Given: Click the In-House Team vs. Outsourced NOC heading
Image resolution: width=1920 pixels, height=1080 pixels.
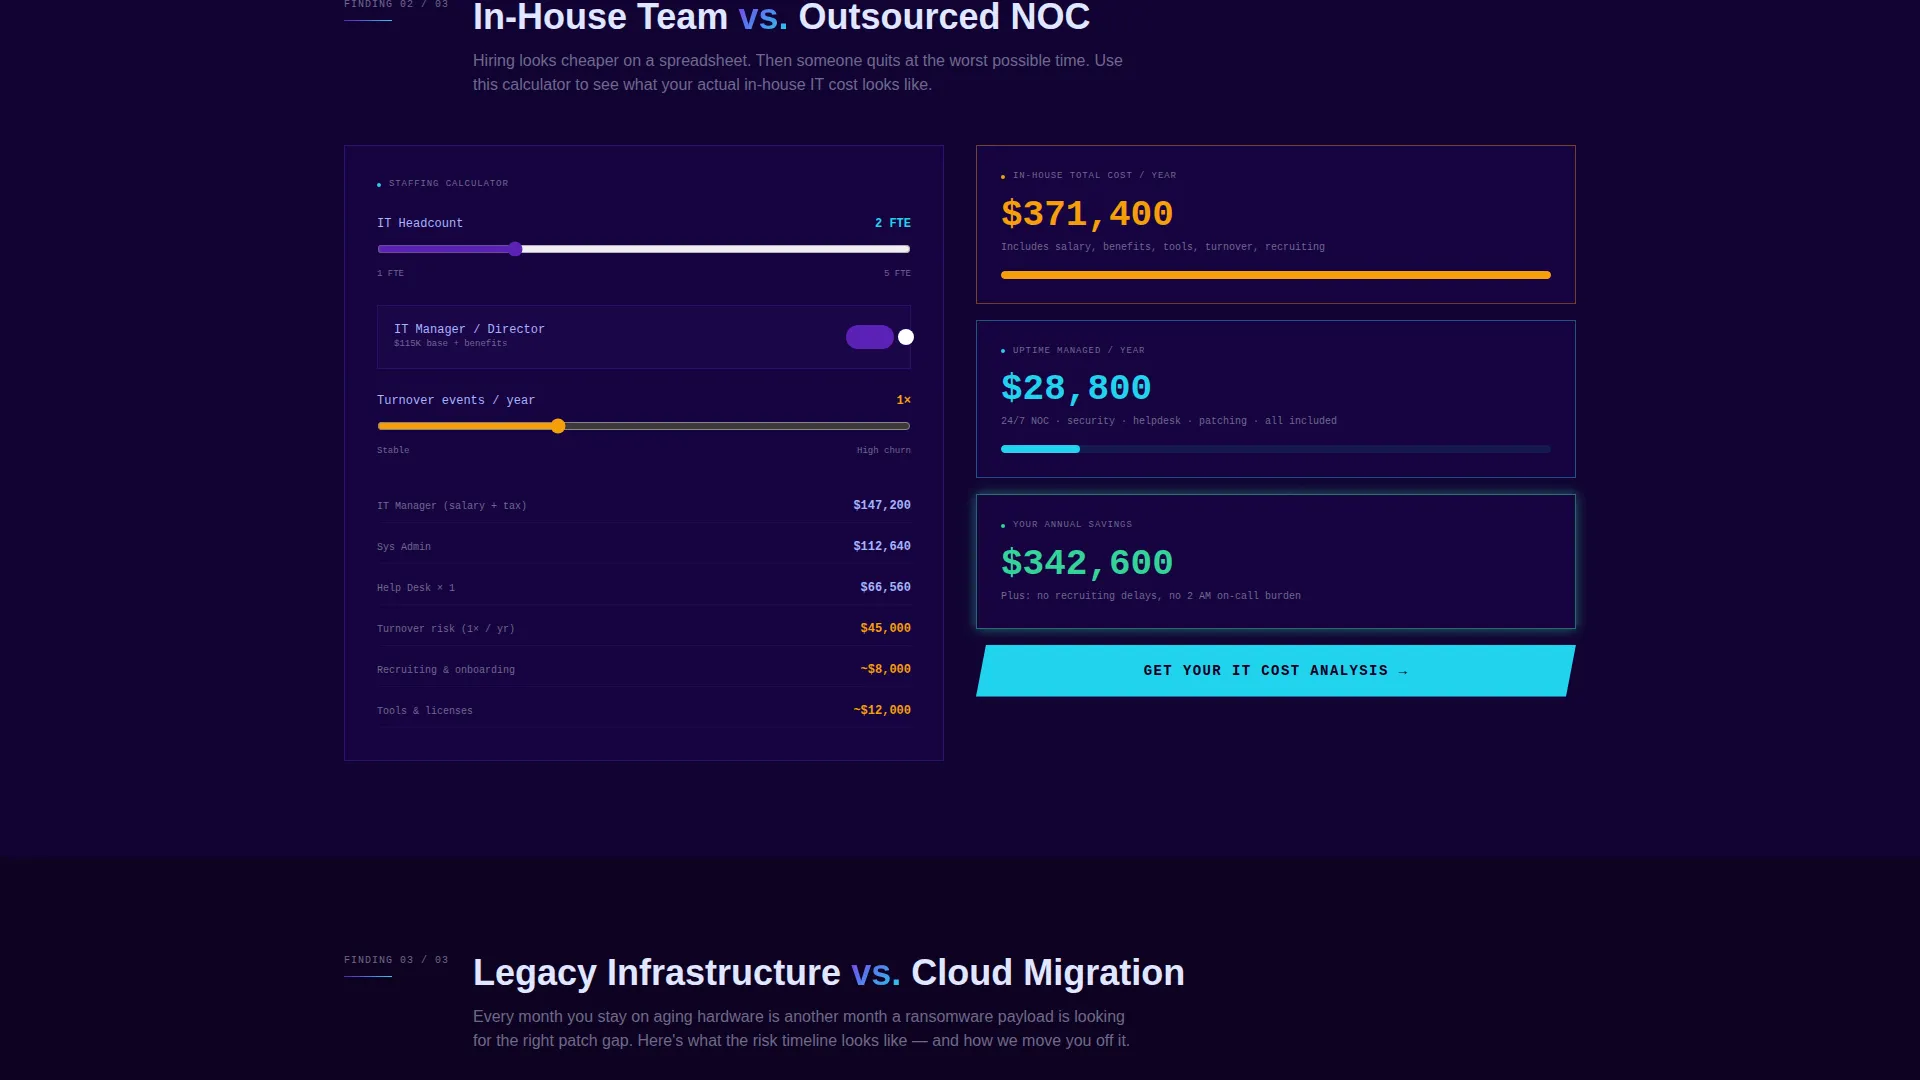Looking at the screenshot, I should click(781, 17).
